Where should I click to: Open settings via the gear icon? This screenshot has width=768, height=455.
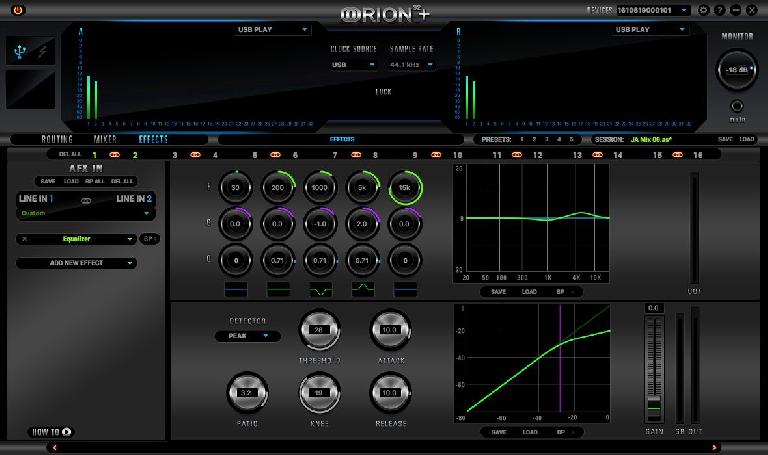point(703,10)
